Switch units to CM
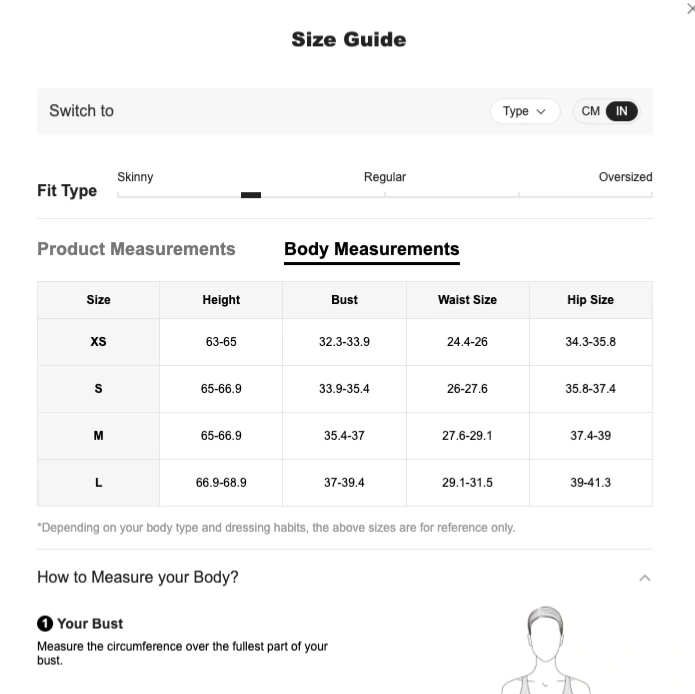 click(x=590, y=111)
